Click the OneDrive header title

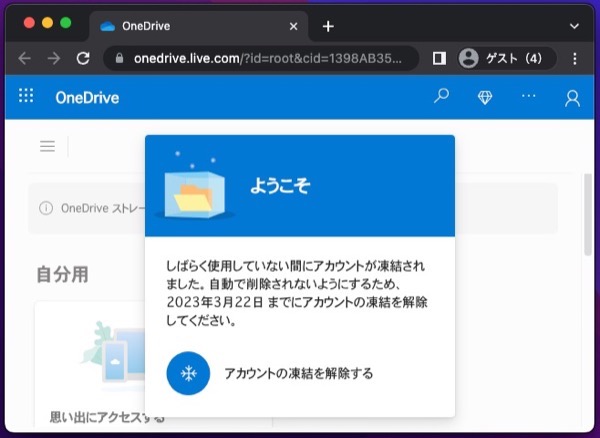[x=87, y=98]
